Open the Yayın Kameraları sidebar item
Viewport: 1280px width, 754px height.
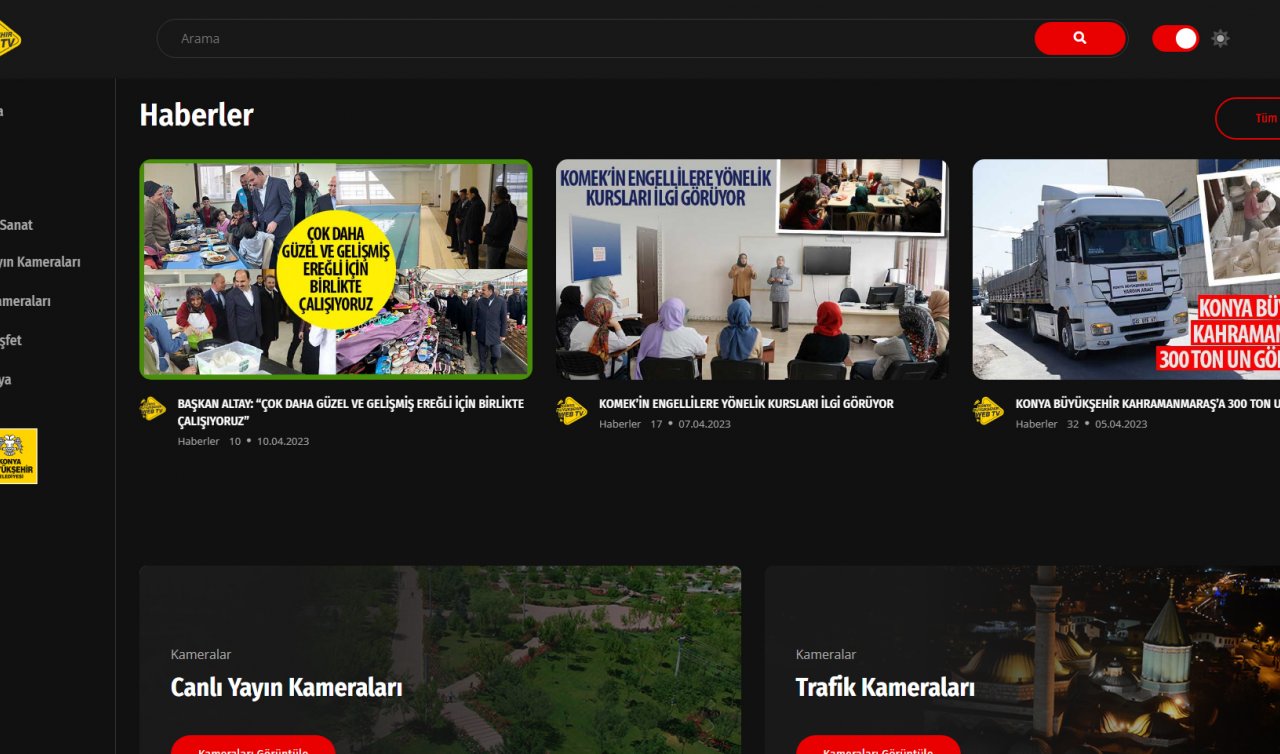coord(41,262)
